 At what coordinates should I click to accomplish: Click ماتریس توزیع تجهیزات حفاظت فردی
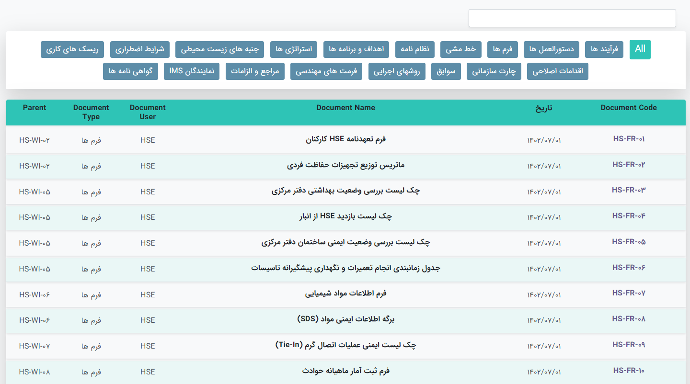[x=345, y=165]
